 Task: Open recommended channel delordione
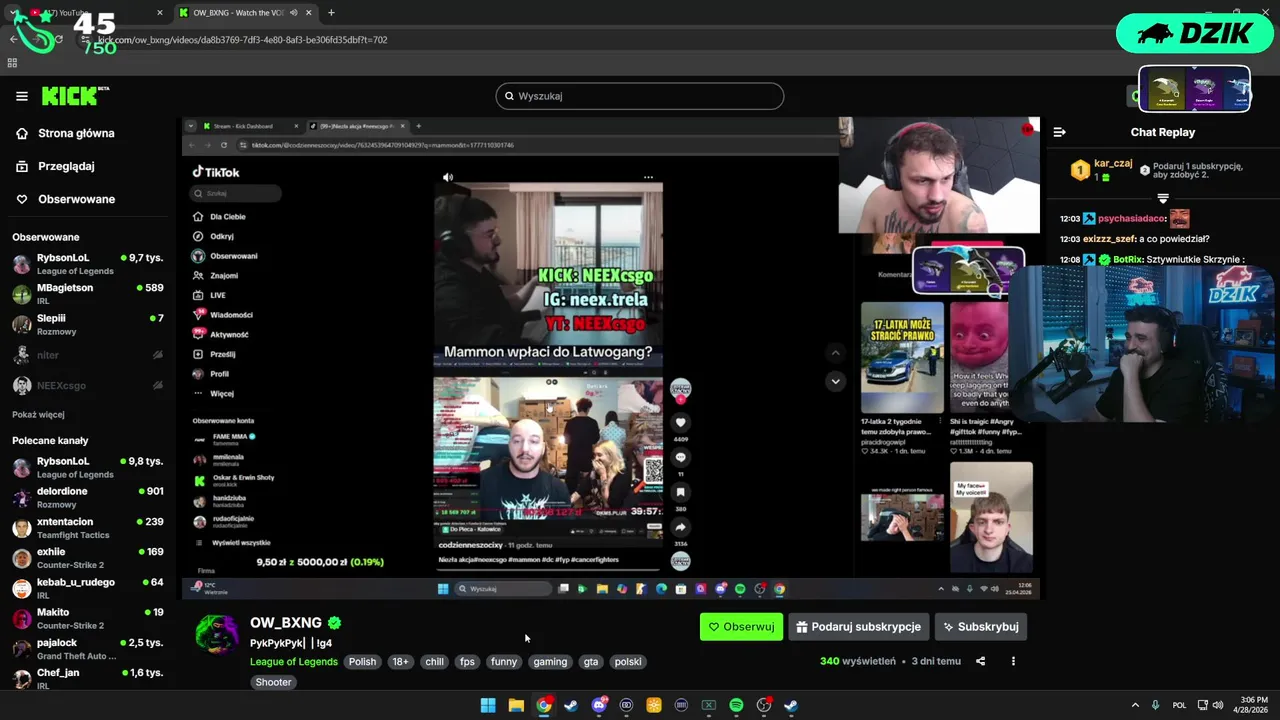[x=87, y=497]
